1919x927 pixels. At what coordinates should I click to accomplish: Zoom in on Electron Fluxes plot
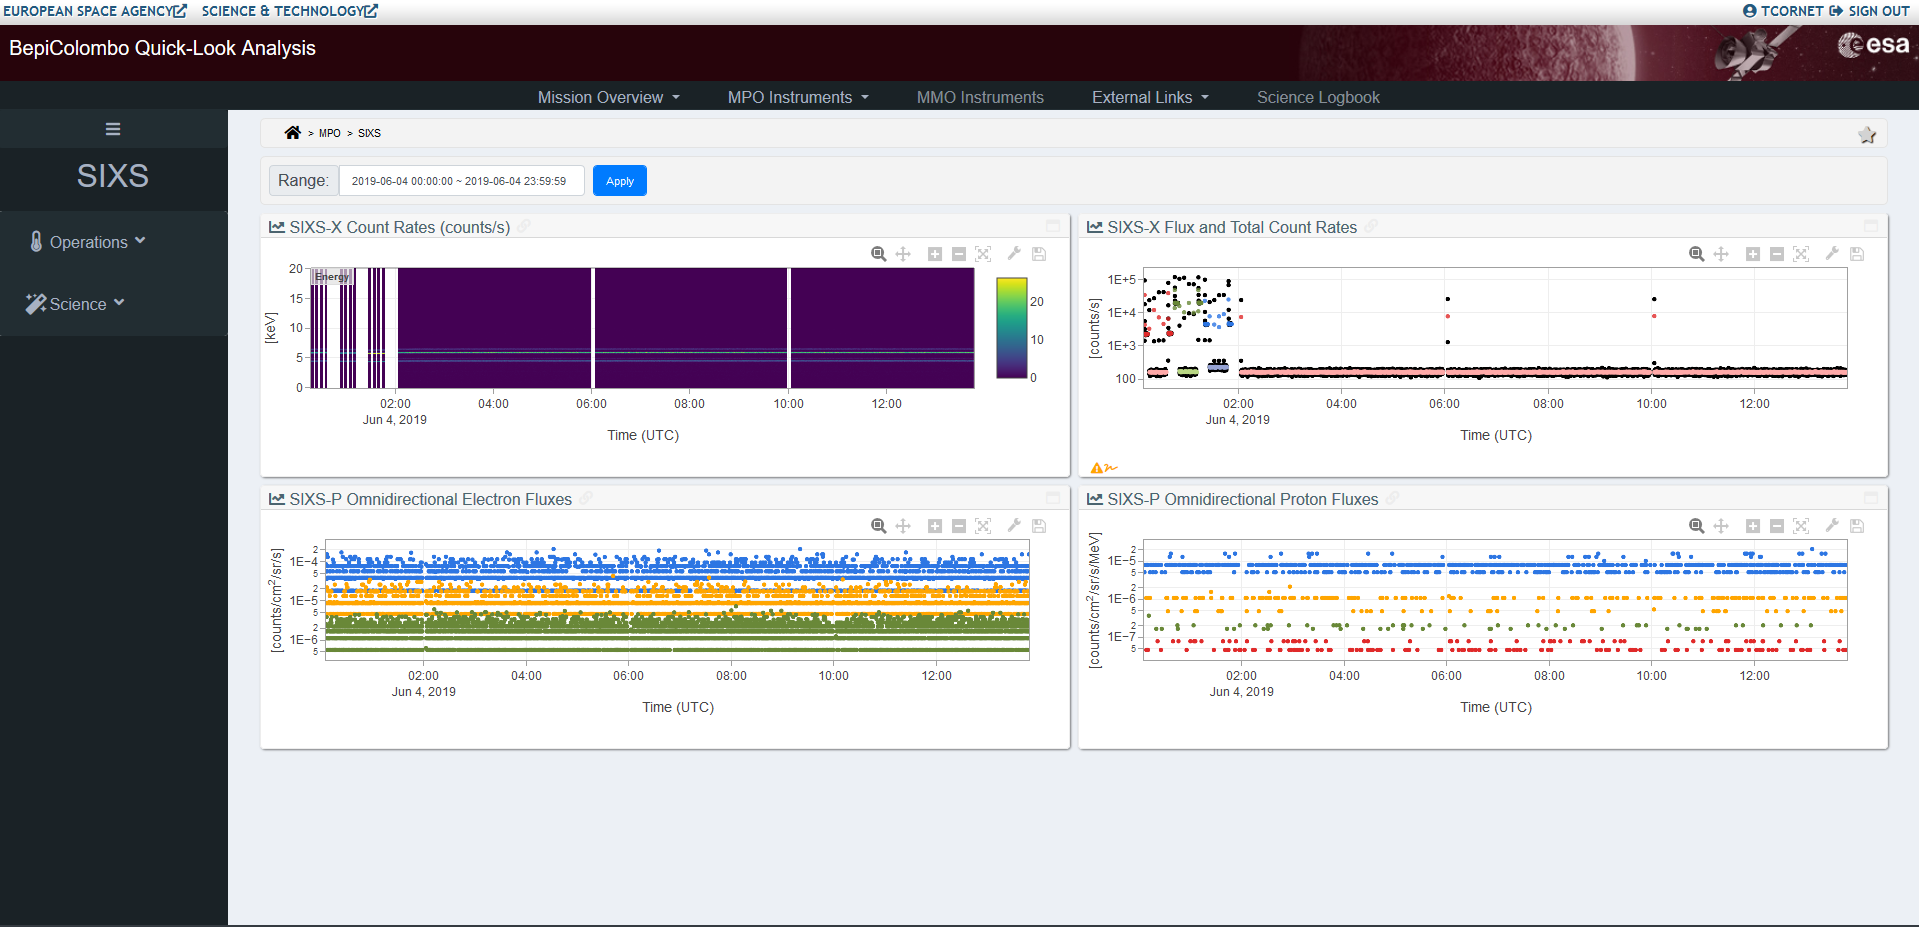point(935,526)
